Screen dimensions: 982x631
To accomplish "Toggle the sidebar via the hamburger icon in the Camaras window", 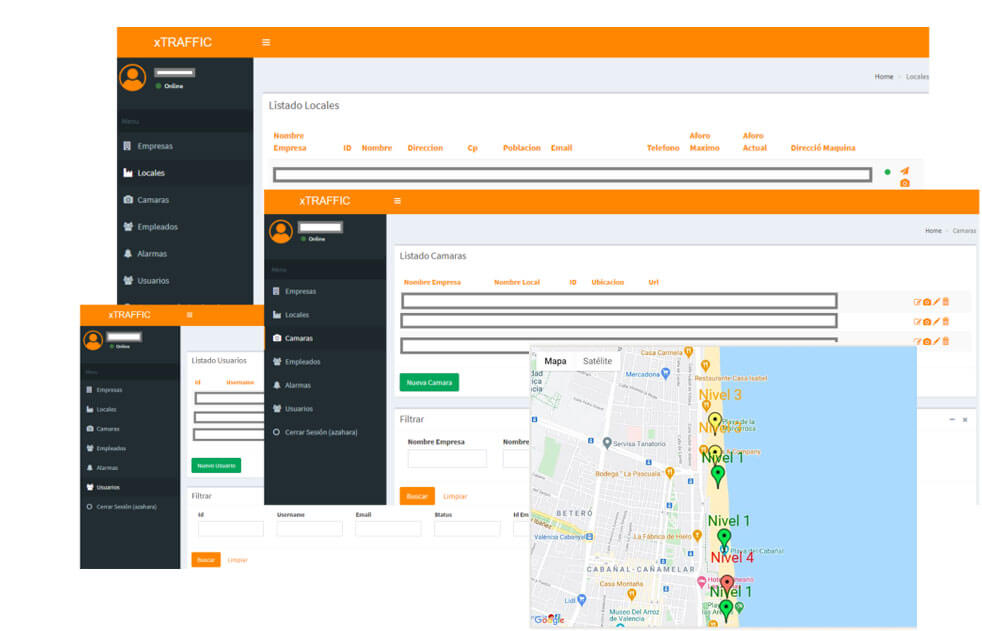I will coord(397,201).
